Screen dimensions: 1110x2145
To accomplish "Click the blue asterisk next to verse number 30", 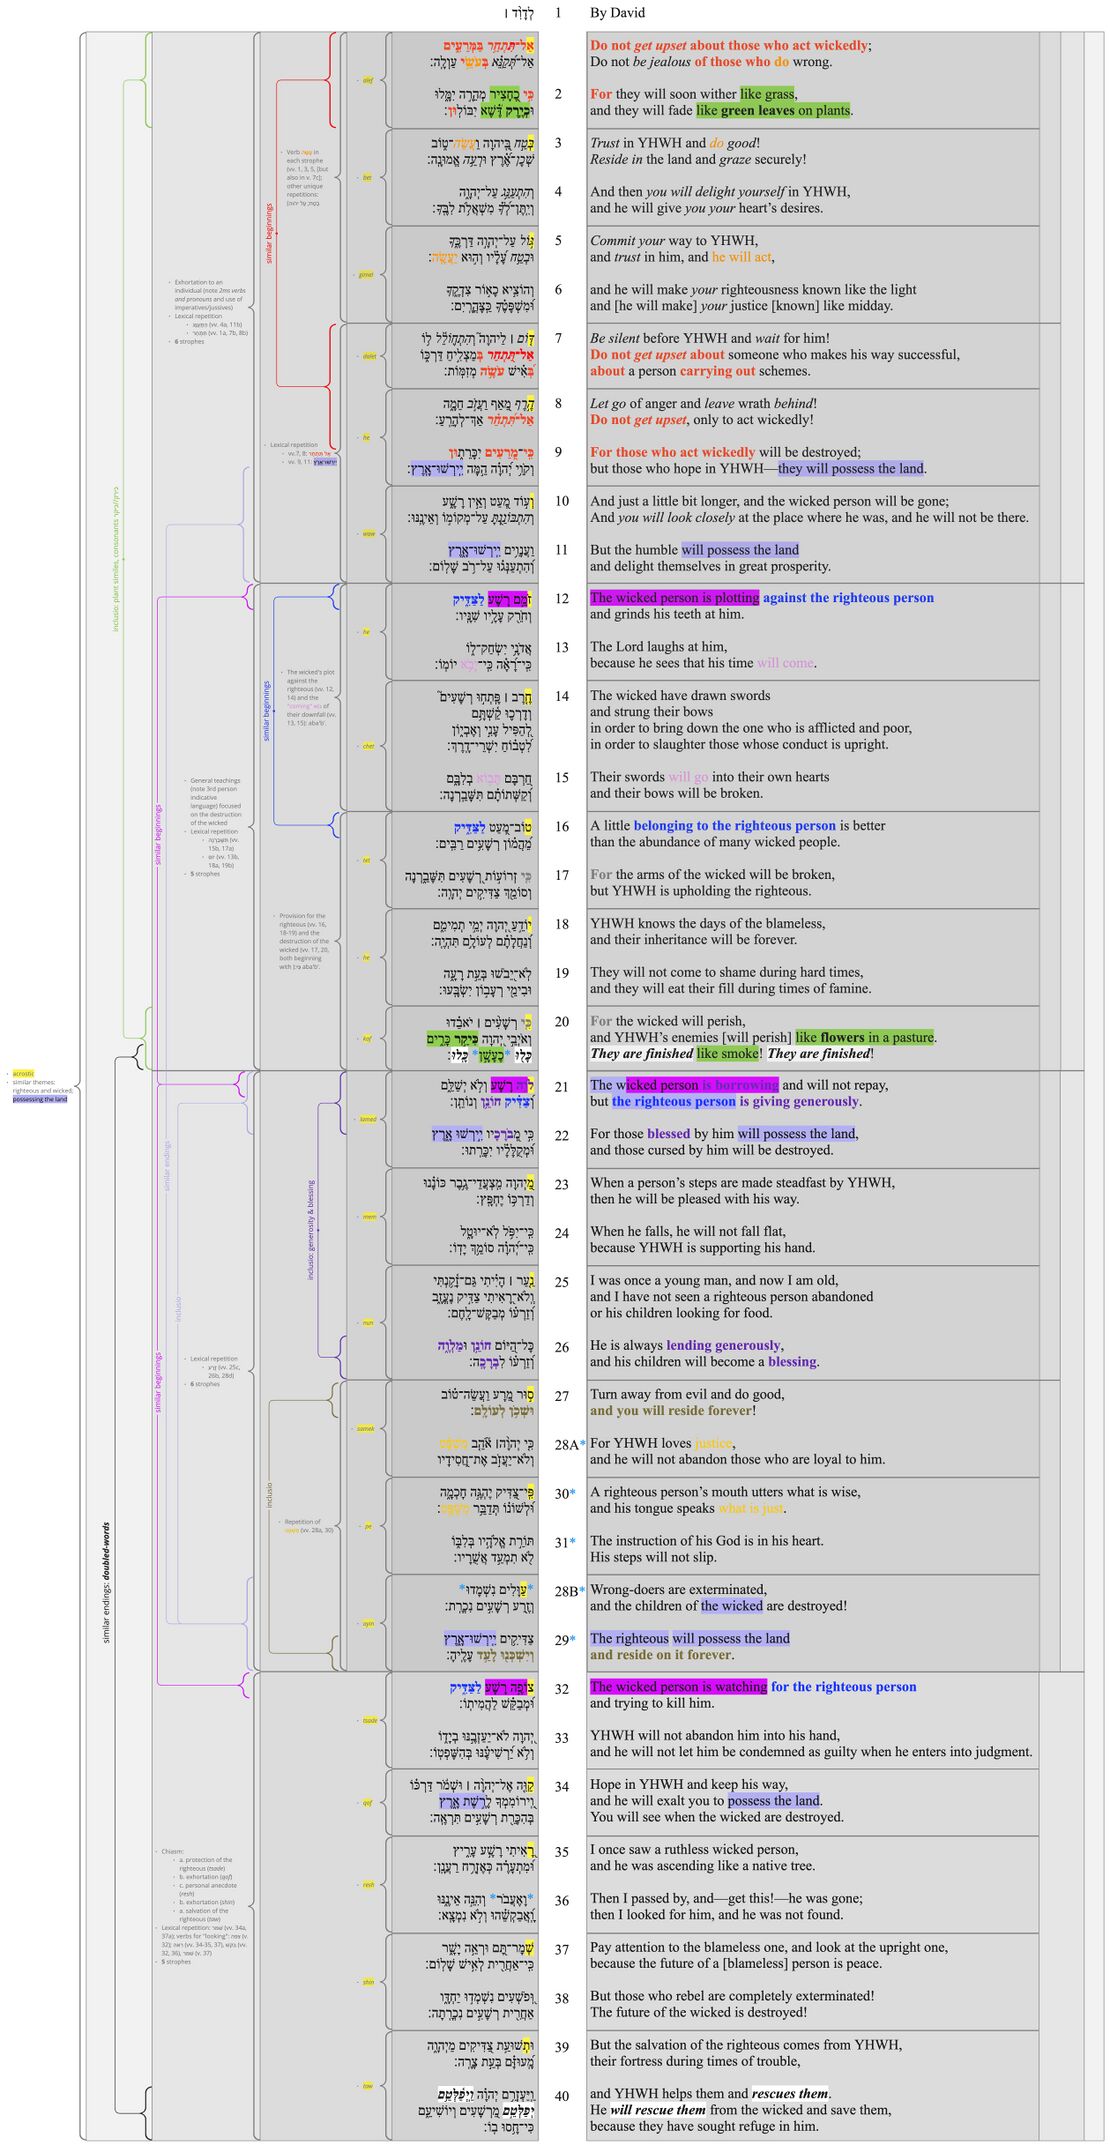I will pyautogui.click(x=573, y=1493).
